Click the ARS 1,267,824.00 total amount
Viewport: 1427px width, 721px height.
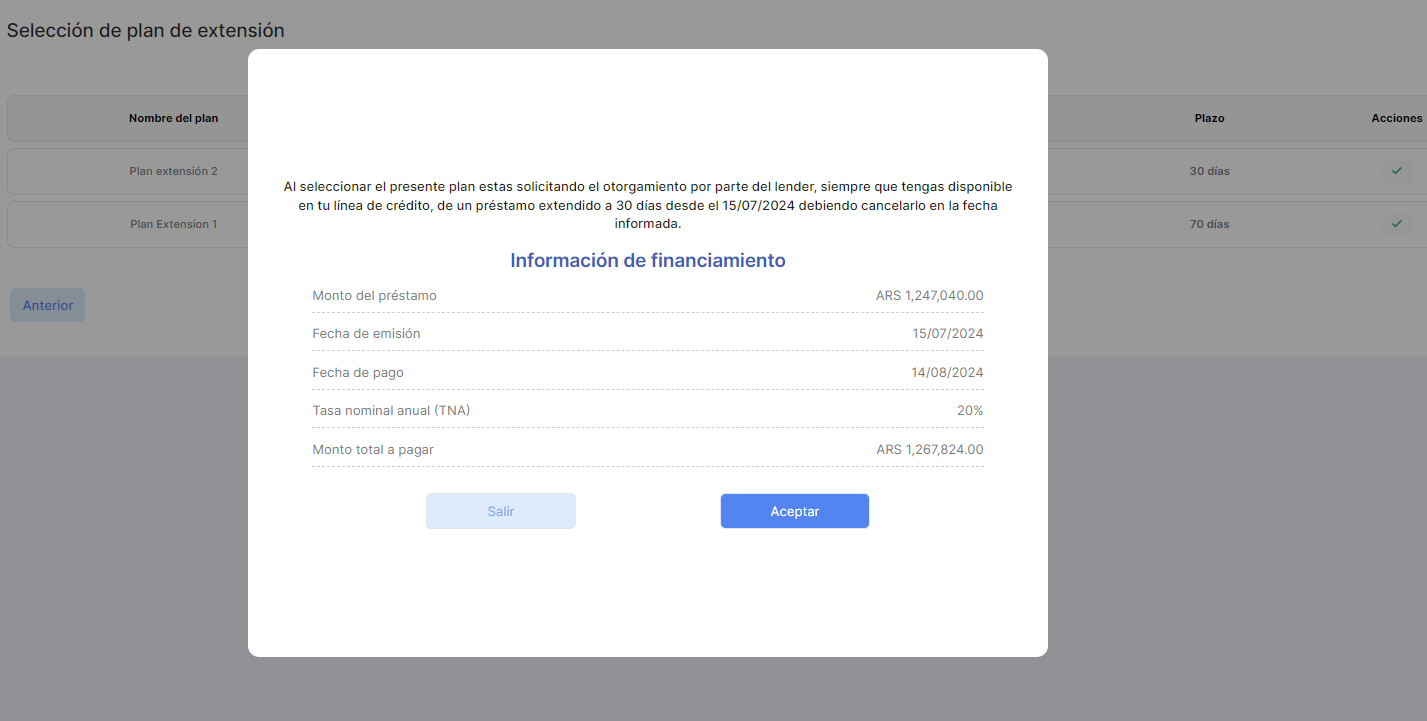pos(929,449)
